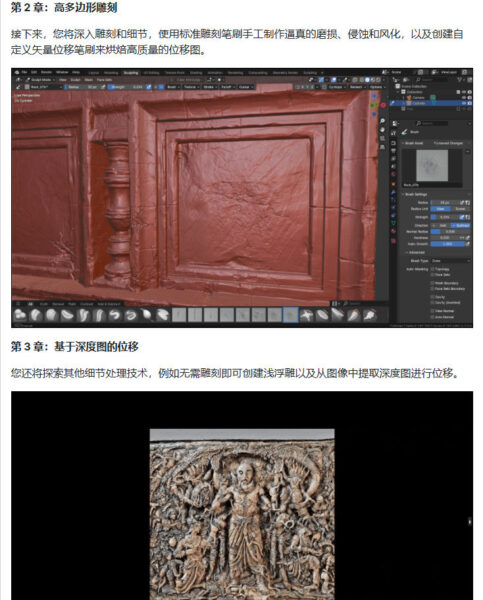Enable the View Normal auto-masking checkbox
The image size is (483, 600).
coord(432,311)
